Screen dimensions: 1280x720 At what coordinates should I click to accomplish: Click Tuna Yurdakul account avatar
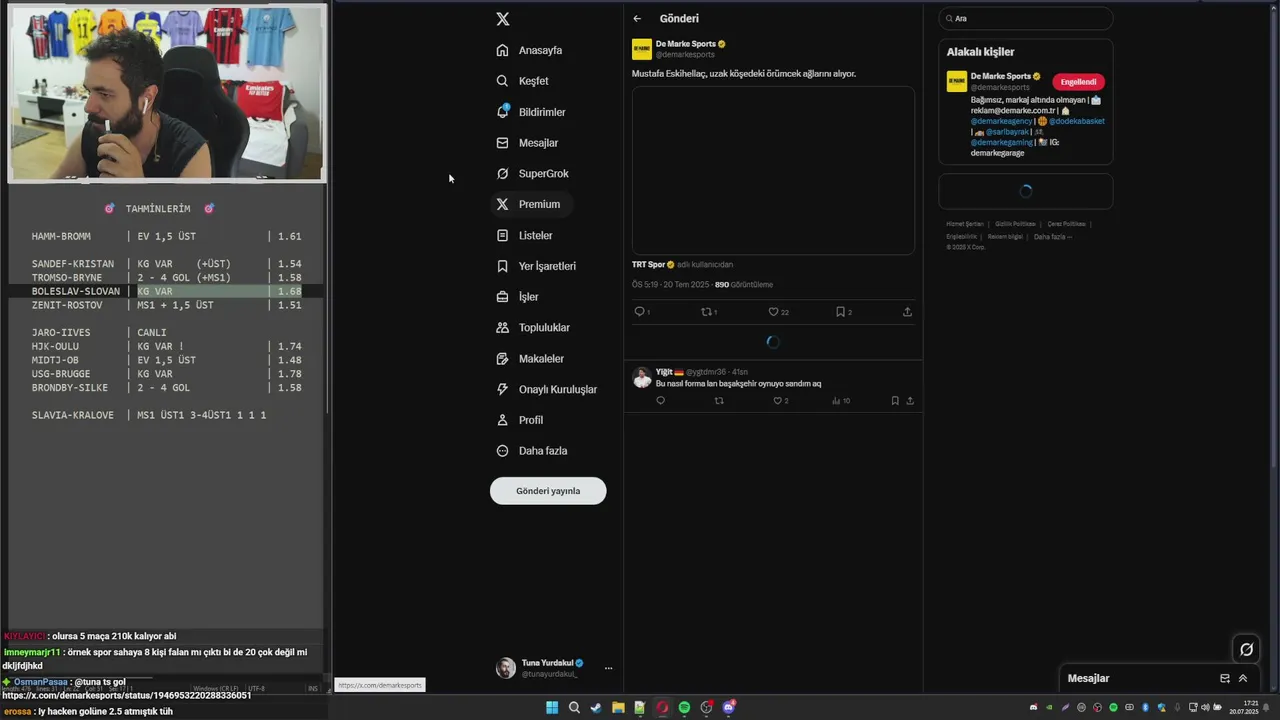coord(506,668)
